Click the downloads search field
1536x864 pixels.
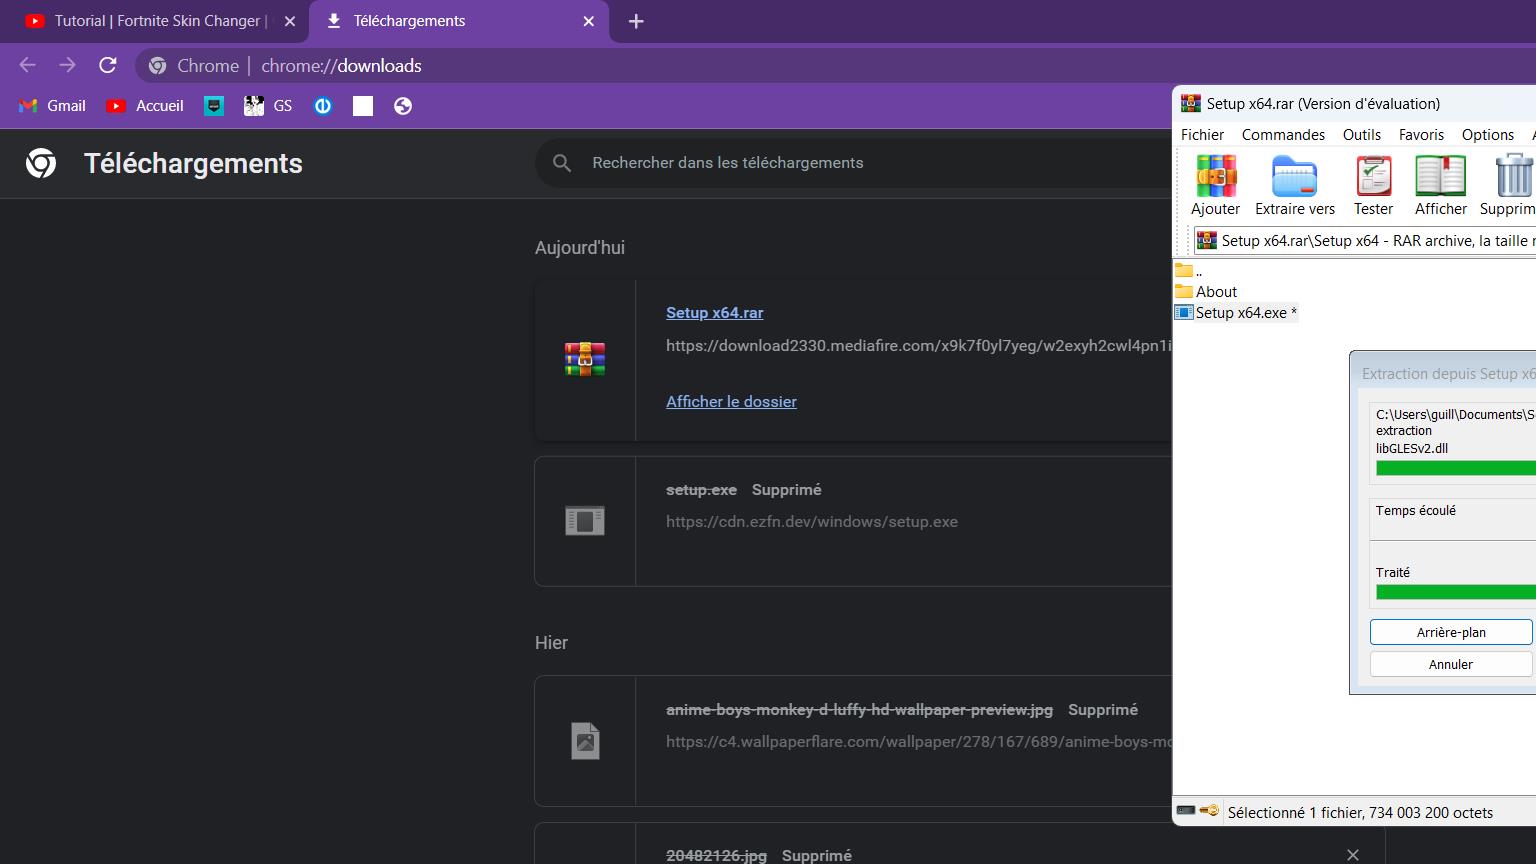coord(850,163)
